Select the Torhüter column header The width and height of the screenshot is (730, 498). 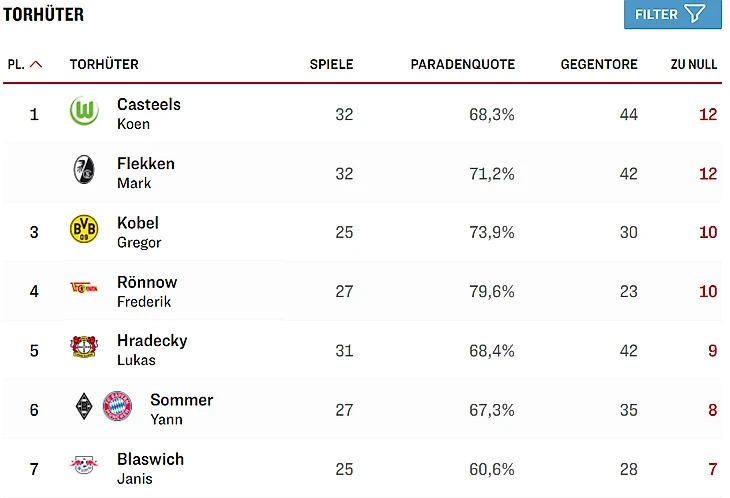[x=104, y=64]
